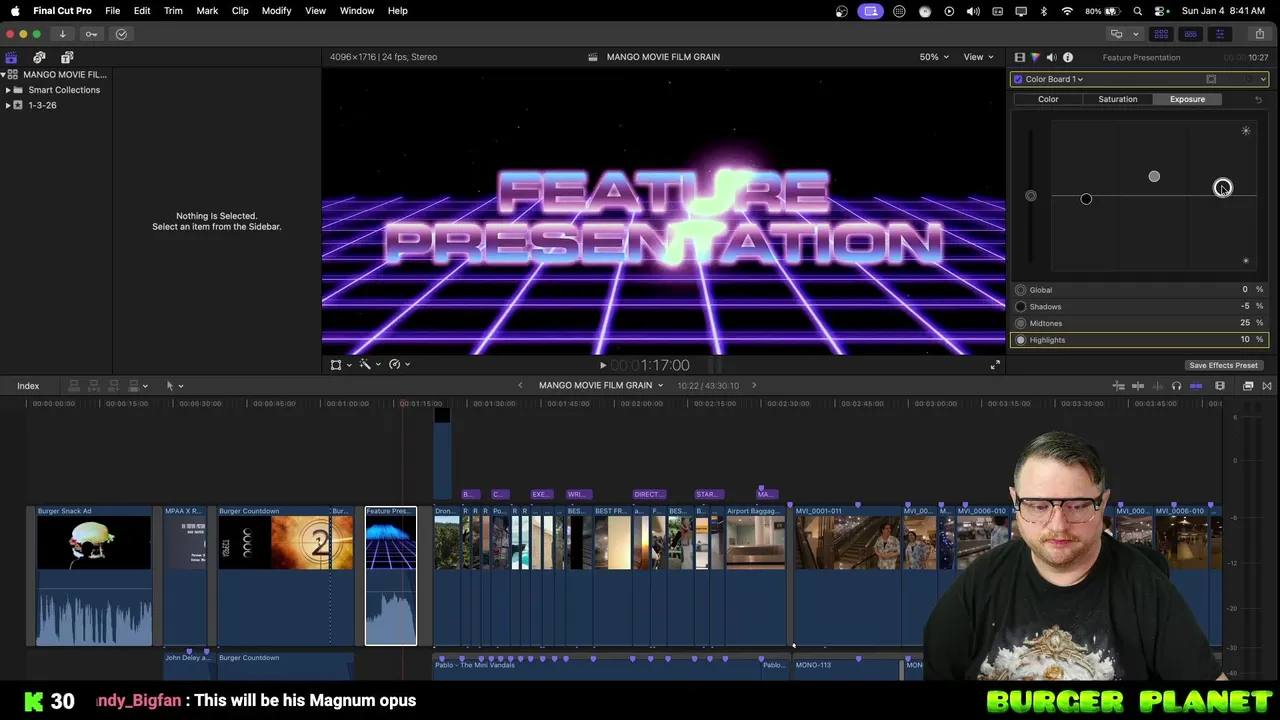Click the Midtones exposure puck

point(1154,177)
